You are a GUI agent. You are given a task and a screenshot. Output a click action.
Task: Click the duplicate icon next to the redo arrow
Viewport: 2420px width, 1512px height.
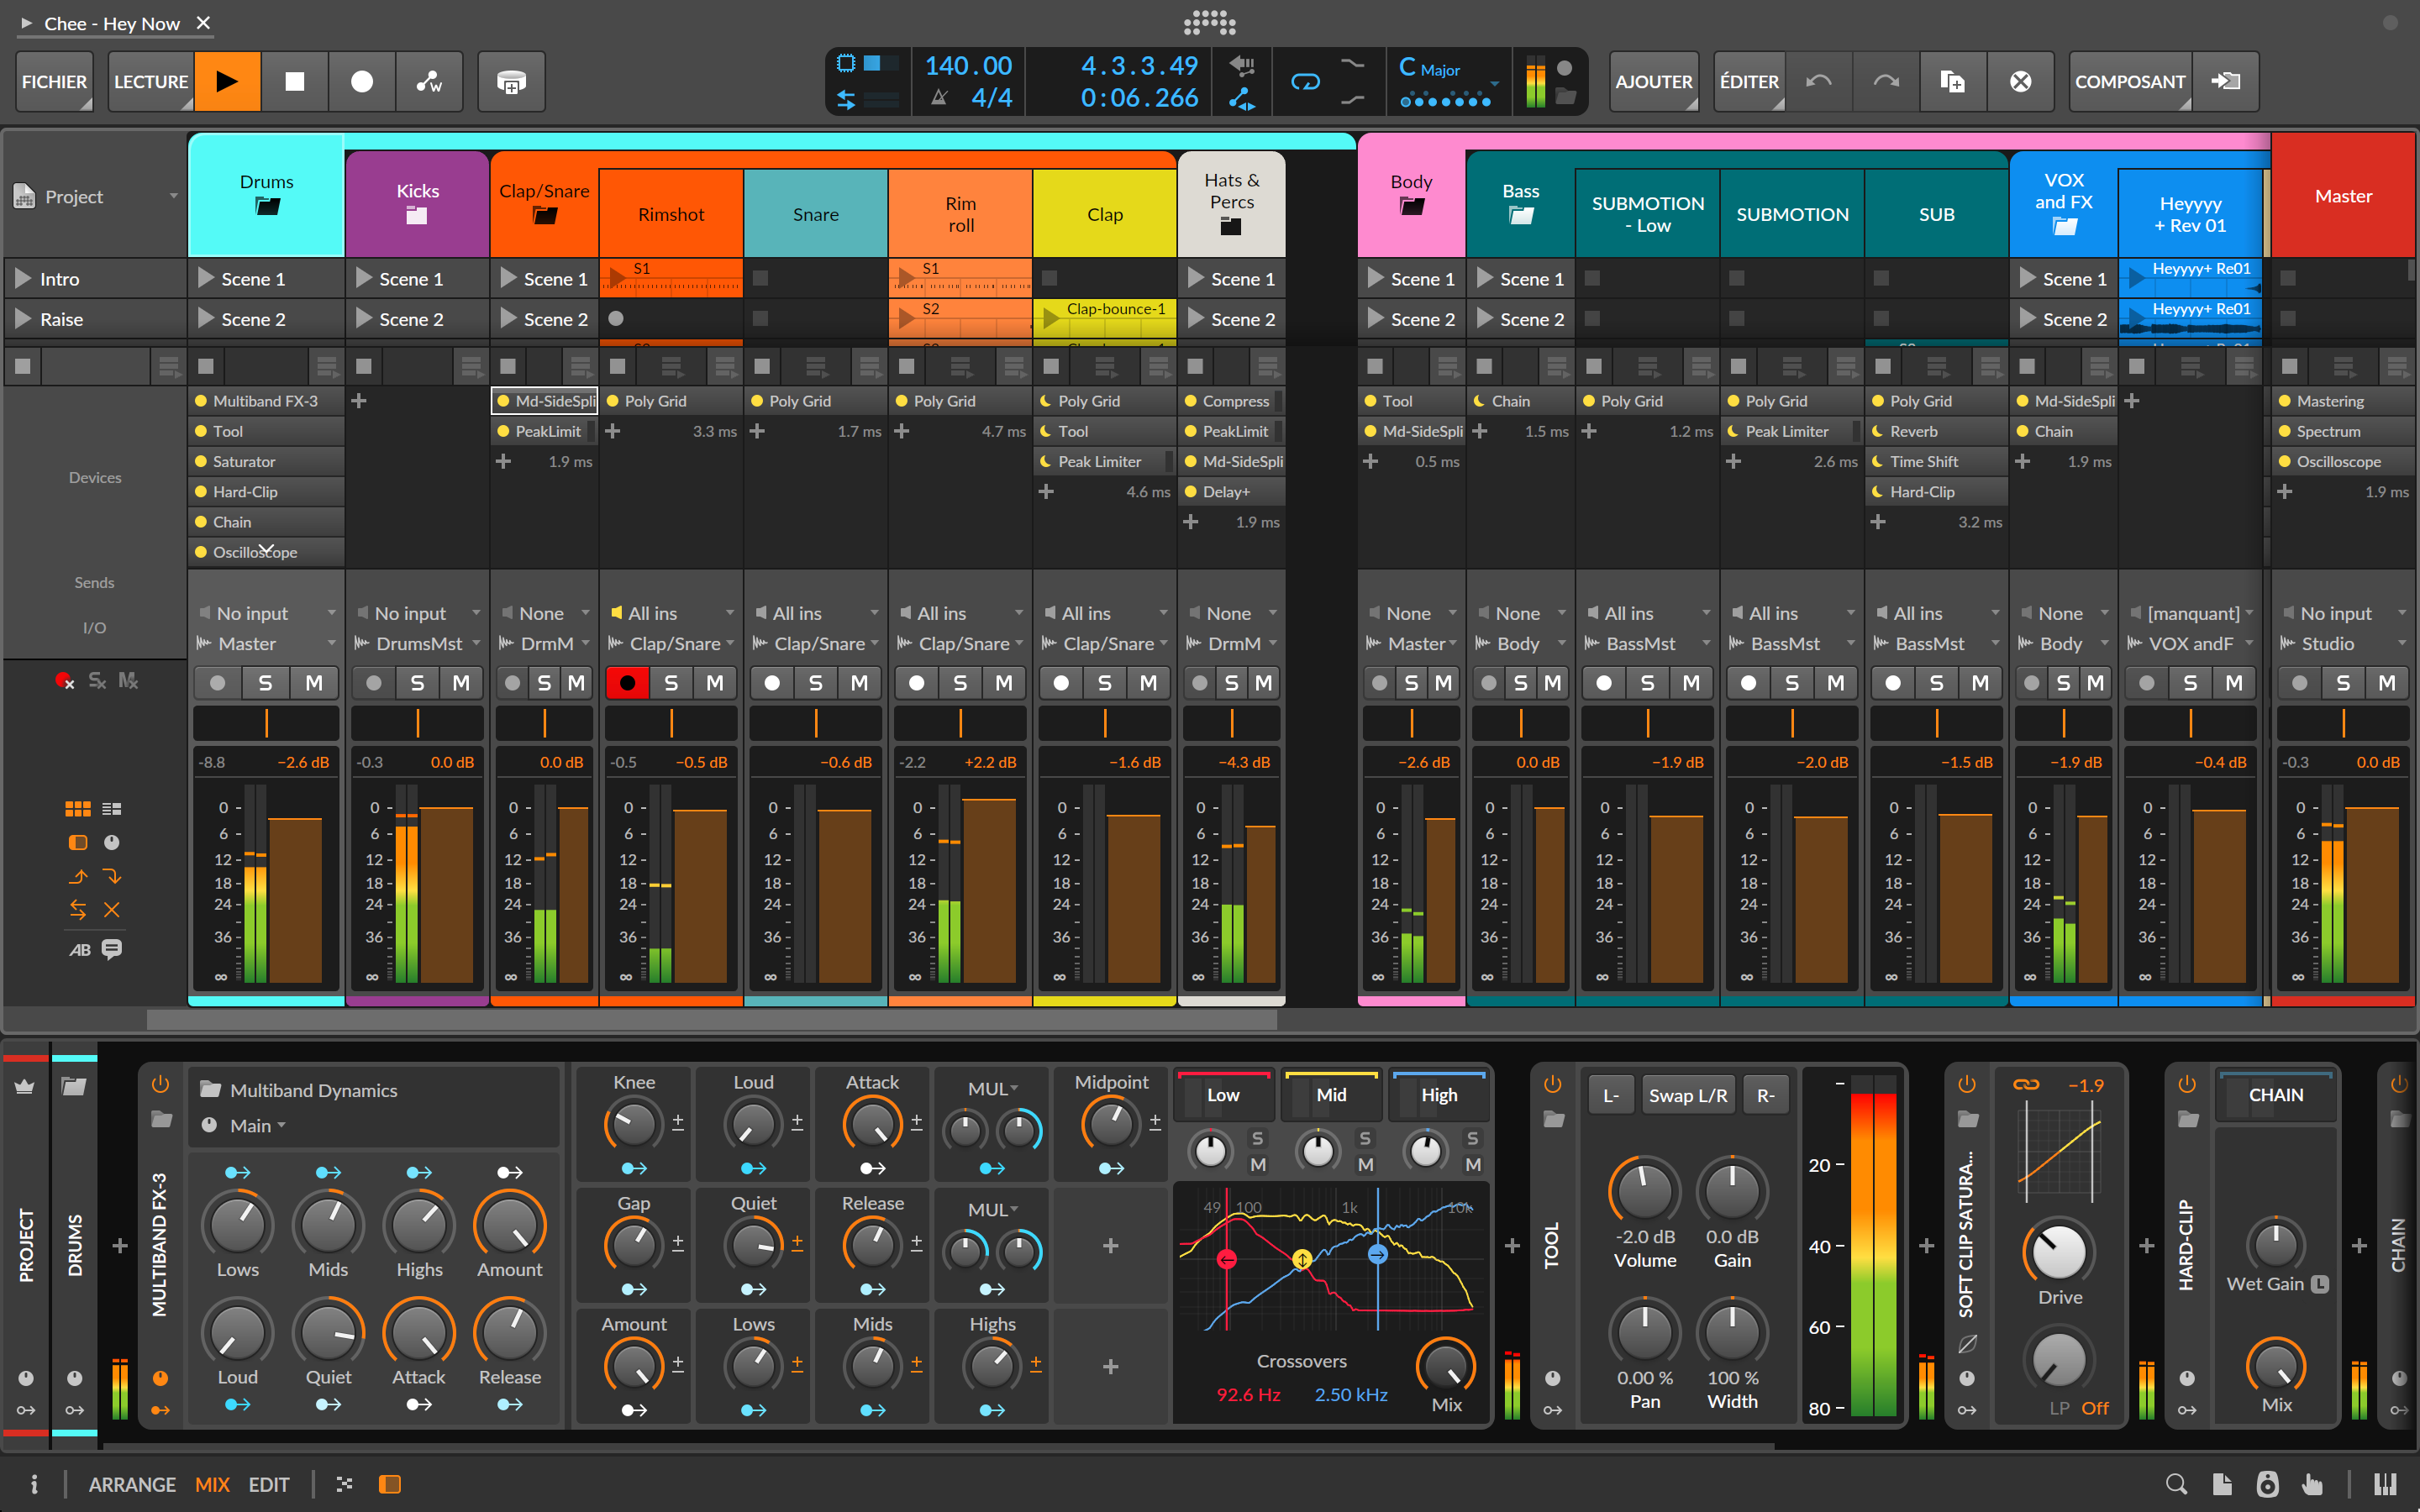click(1953, 81)
